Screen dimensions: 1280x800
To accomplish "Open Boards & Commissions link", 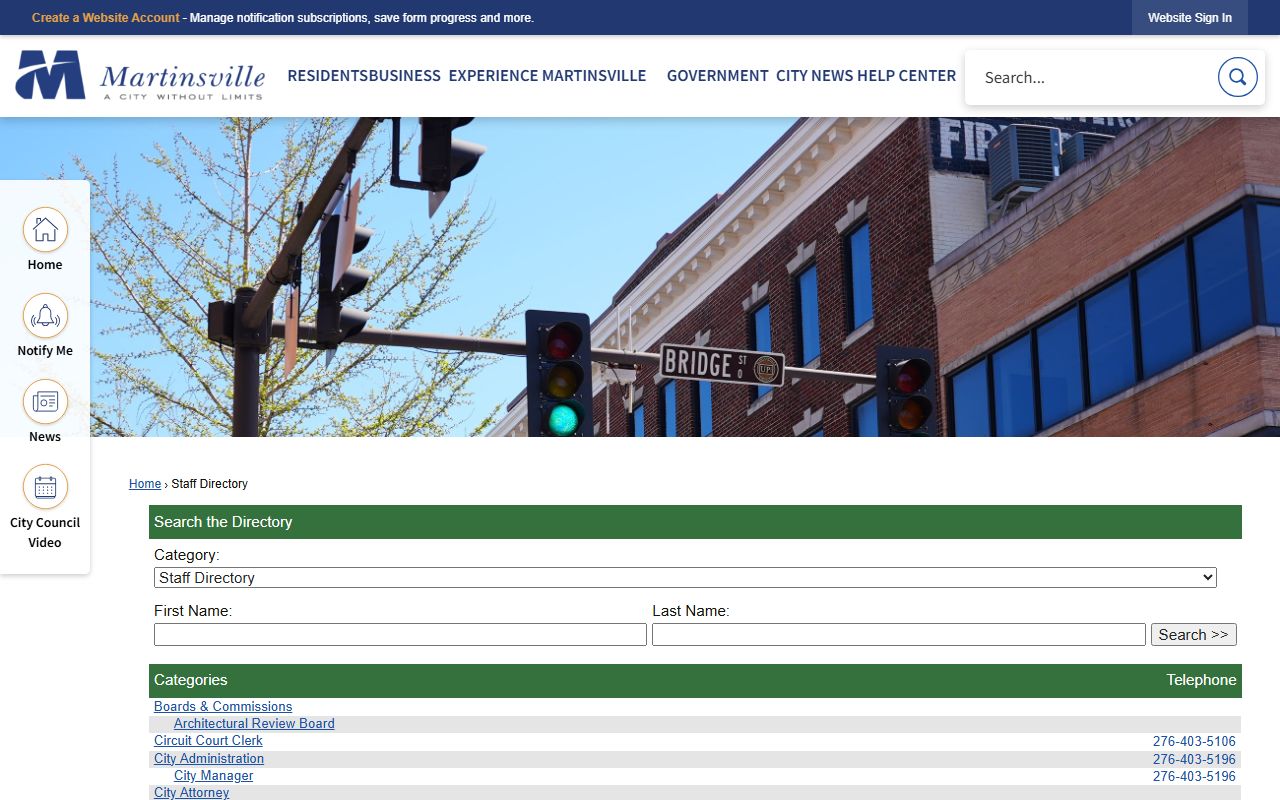I will tap(223, 706).
